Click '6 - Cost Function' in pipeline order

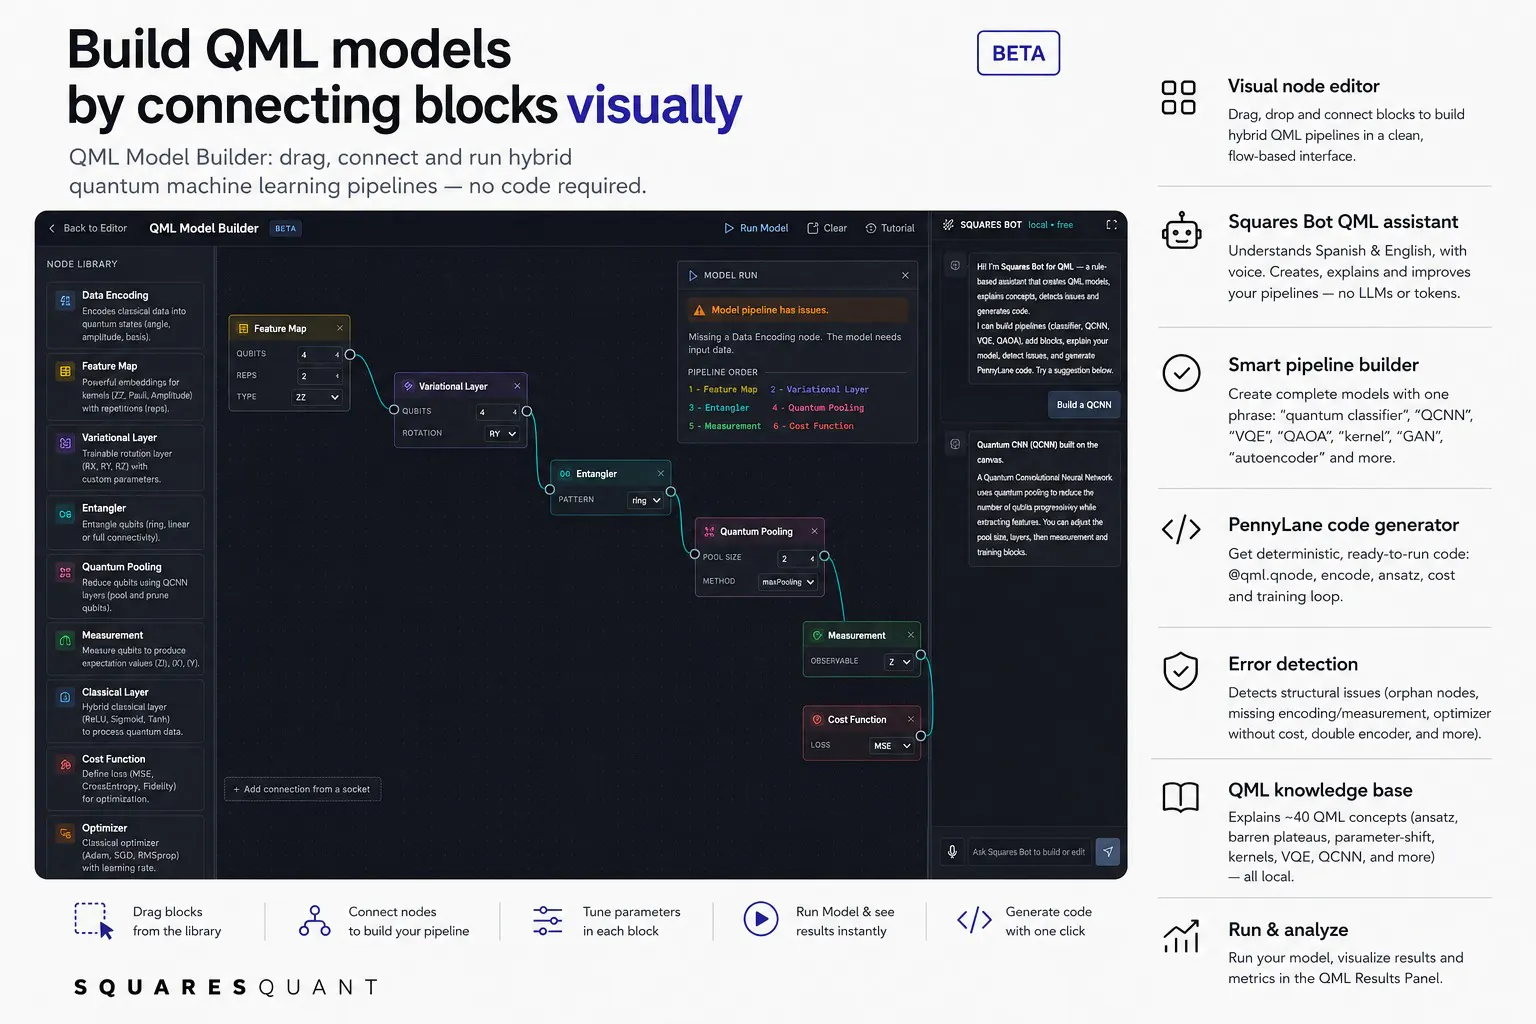point(813,426)
